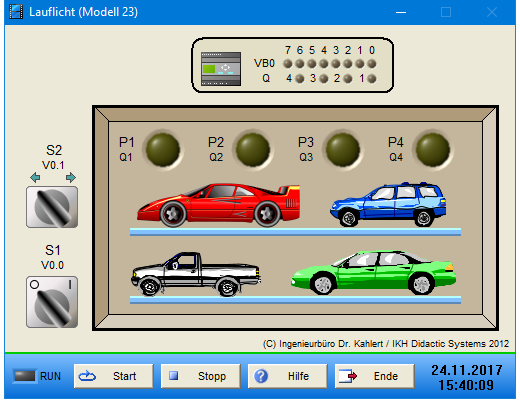Select the blue SUV image
520x400 pixels.
point(388,204)
